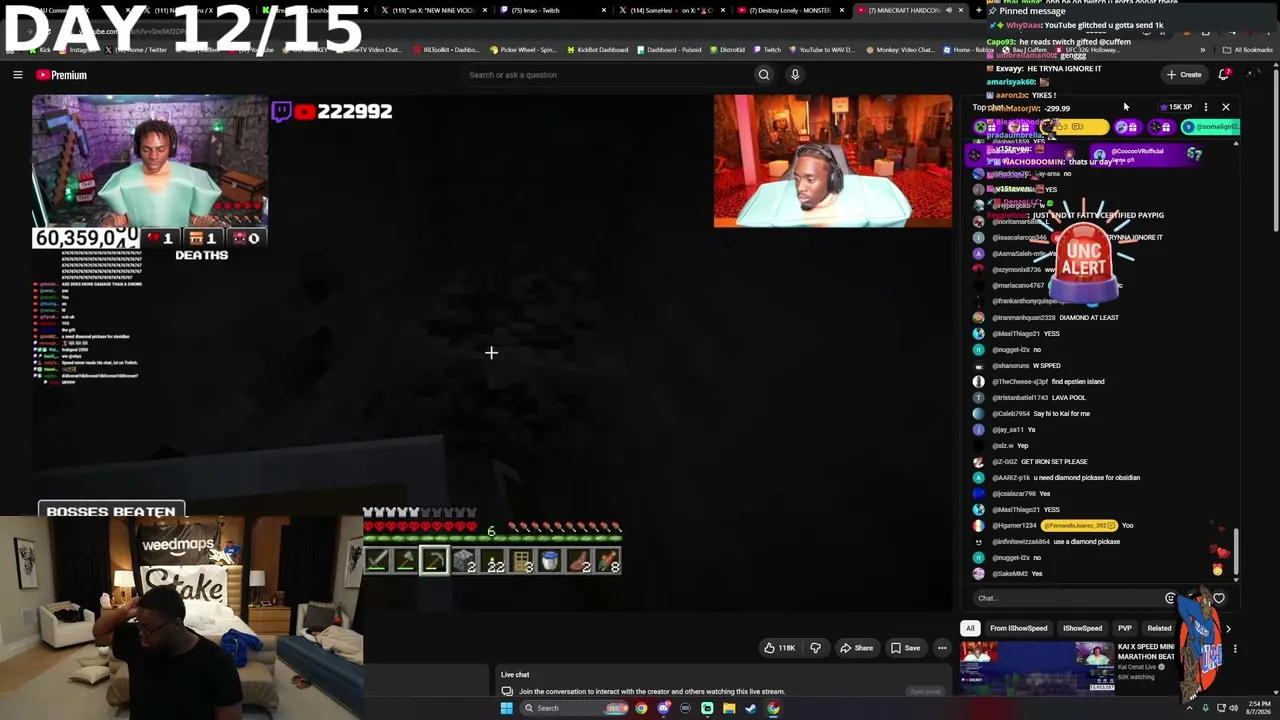This screenshot has height=720, width=1280.
Task: Open the clock showing 2:54 PM
Action: tap(1259, 708)
